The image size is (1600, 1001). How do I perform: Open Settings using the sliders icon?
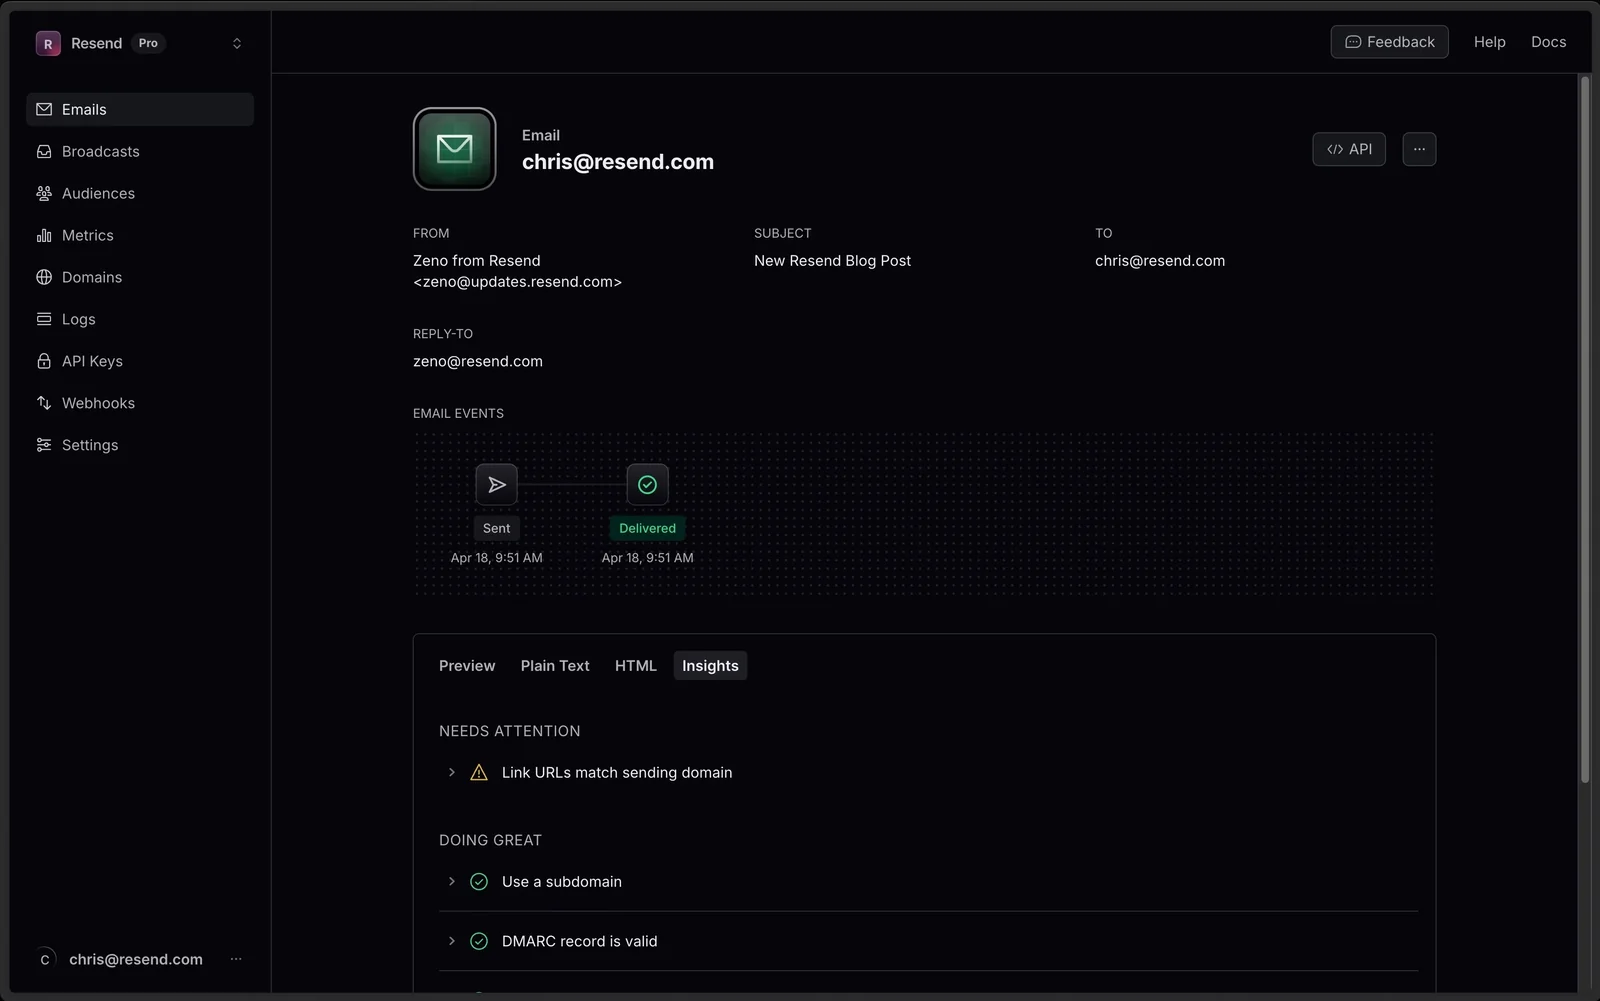tap(44, 445)
